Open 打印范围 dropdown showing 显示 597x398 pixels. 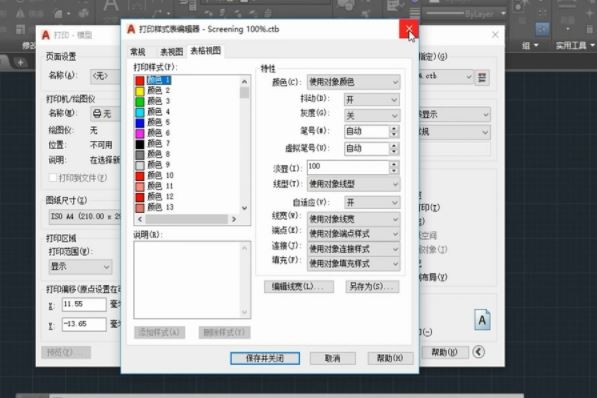[x=80, y=267]
